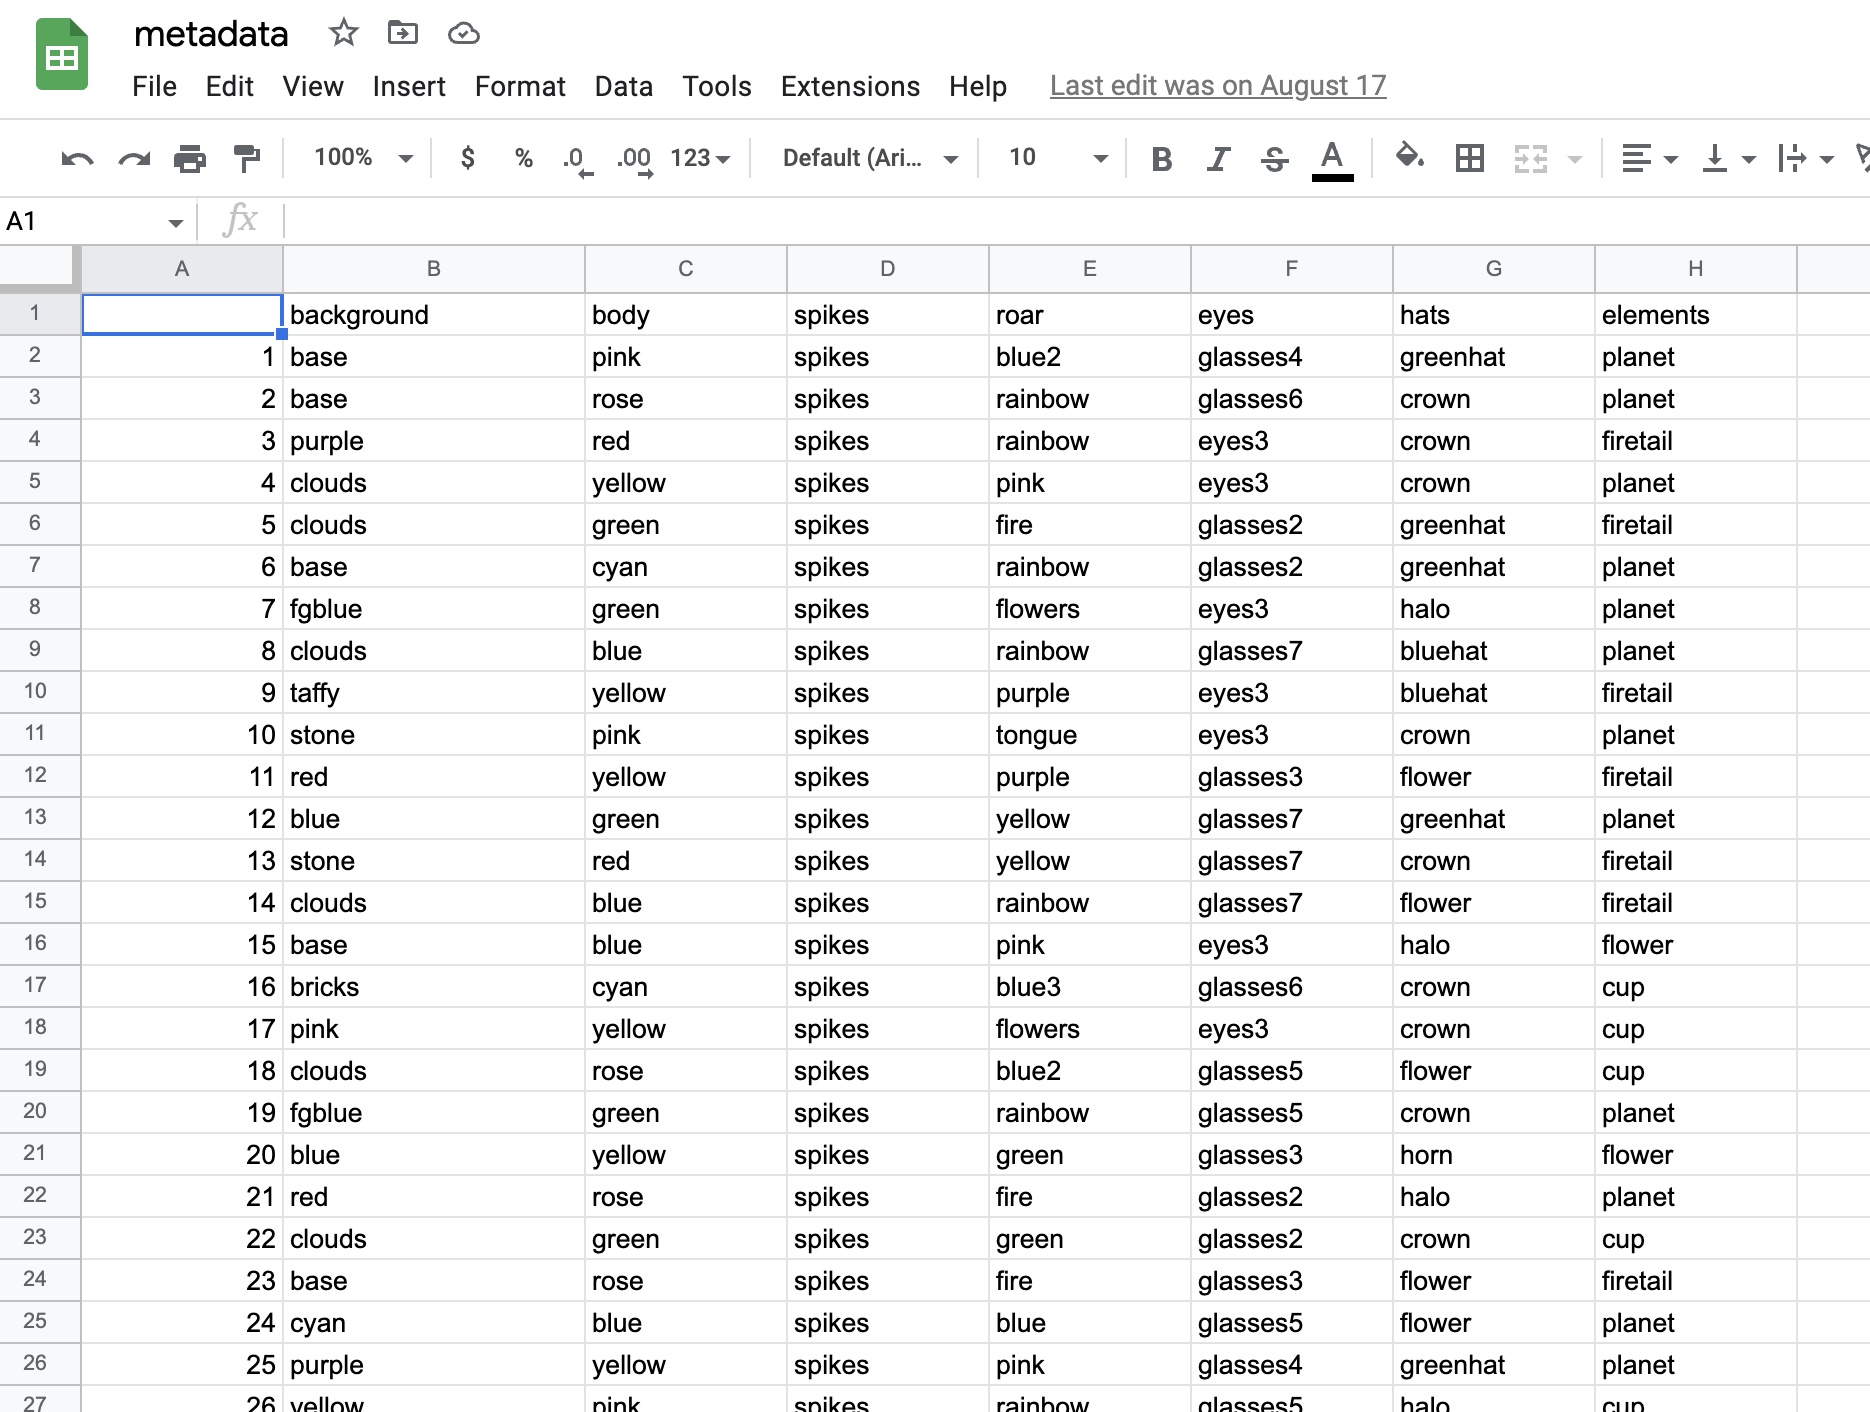This screenshot has height=1412, width=1870.
Task: Select column E header
Action: coord(1090,268)
